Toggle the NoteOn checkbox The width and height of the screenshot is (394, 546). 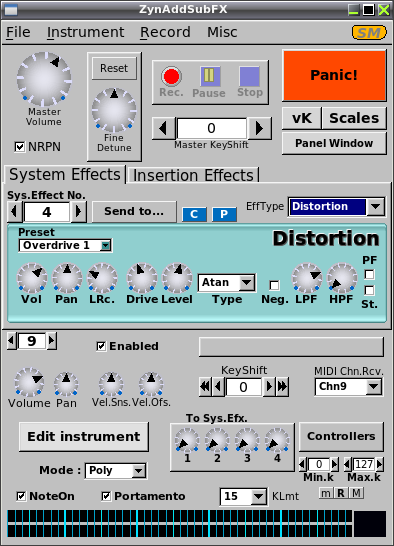pos(21,496)
